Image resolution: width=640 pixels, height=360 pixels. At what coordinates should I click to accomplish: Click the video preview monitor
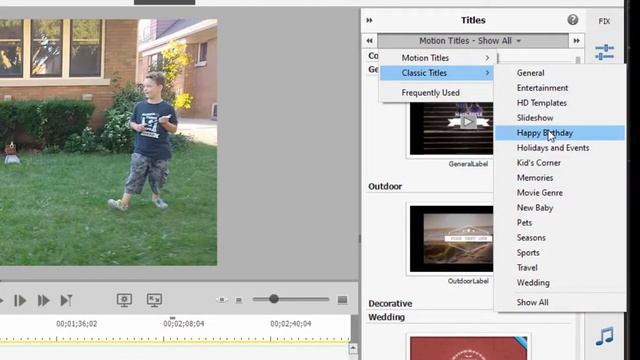pyautogui.click(x=109, y=142)
